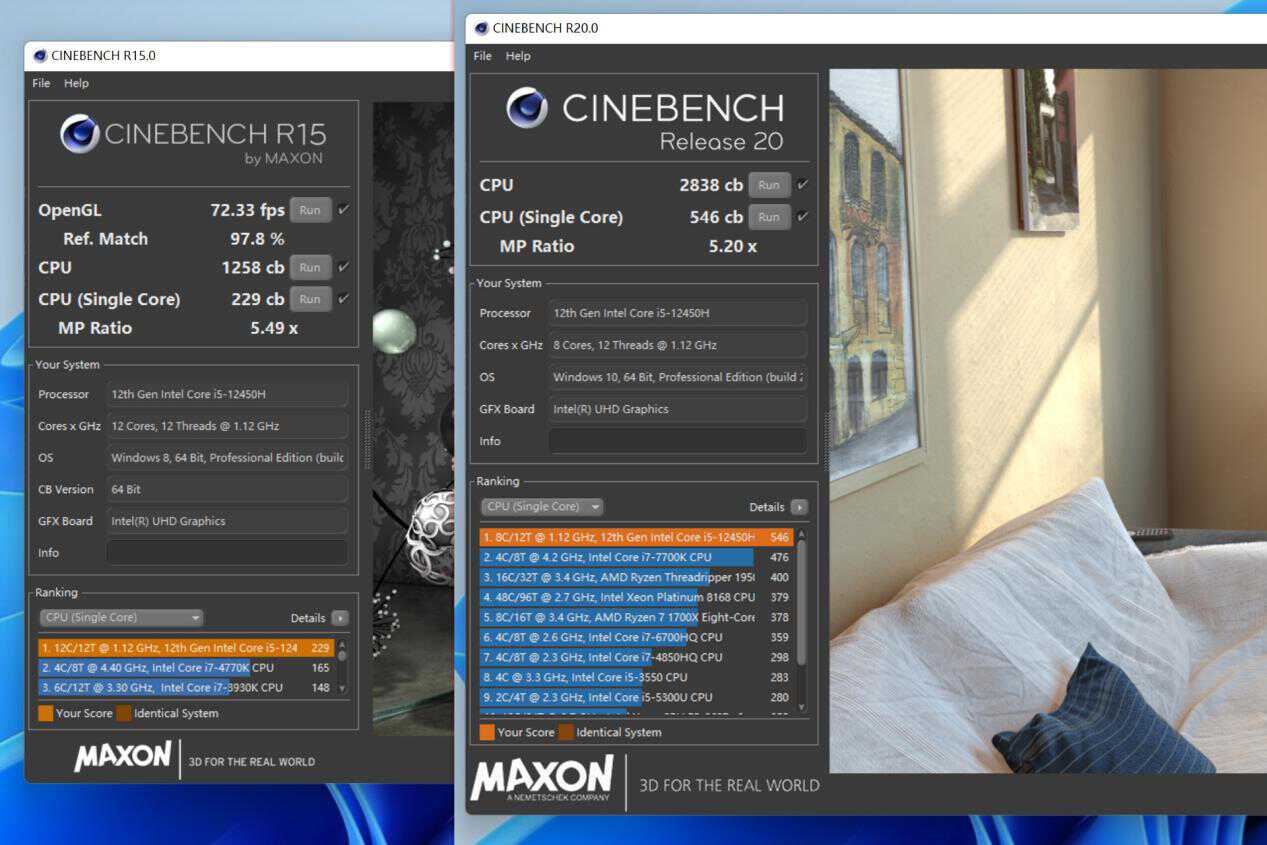Expand ranking Details arrow in R15
Image resolution: width=1267 pixels, height=845 pixels.
tap(340, 618)
